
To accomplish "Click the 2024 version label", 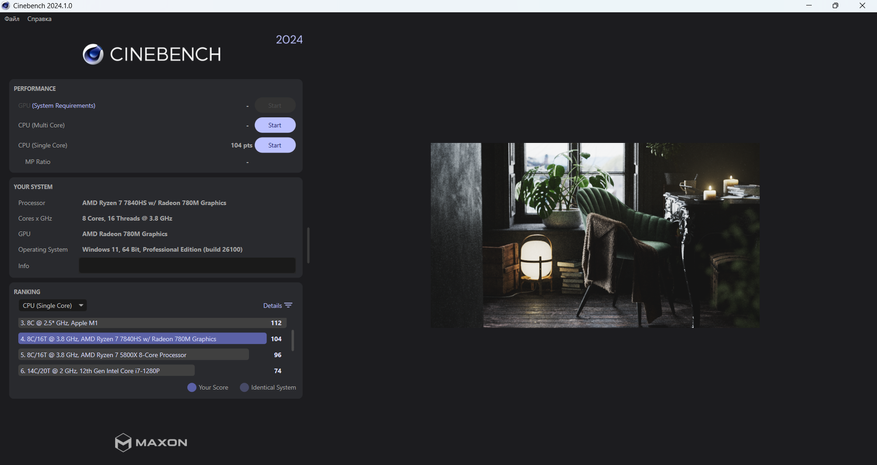I will click(x=289, y=40).
